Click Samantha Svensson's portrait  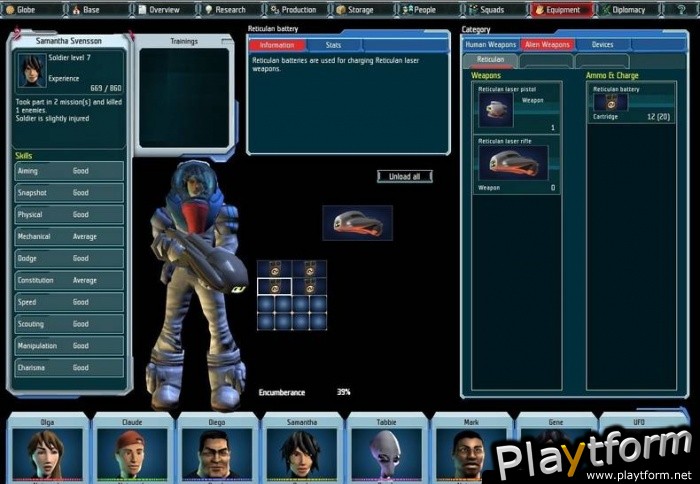(32, 70)
